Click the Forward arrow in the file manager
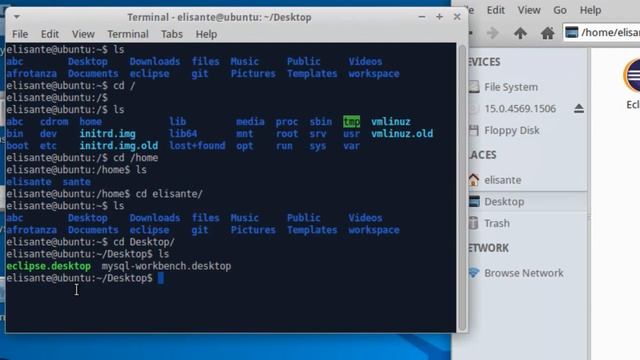Screen dimensions: 640x360 (x=493, y=33)
